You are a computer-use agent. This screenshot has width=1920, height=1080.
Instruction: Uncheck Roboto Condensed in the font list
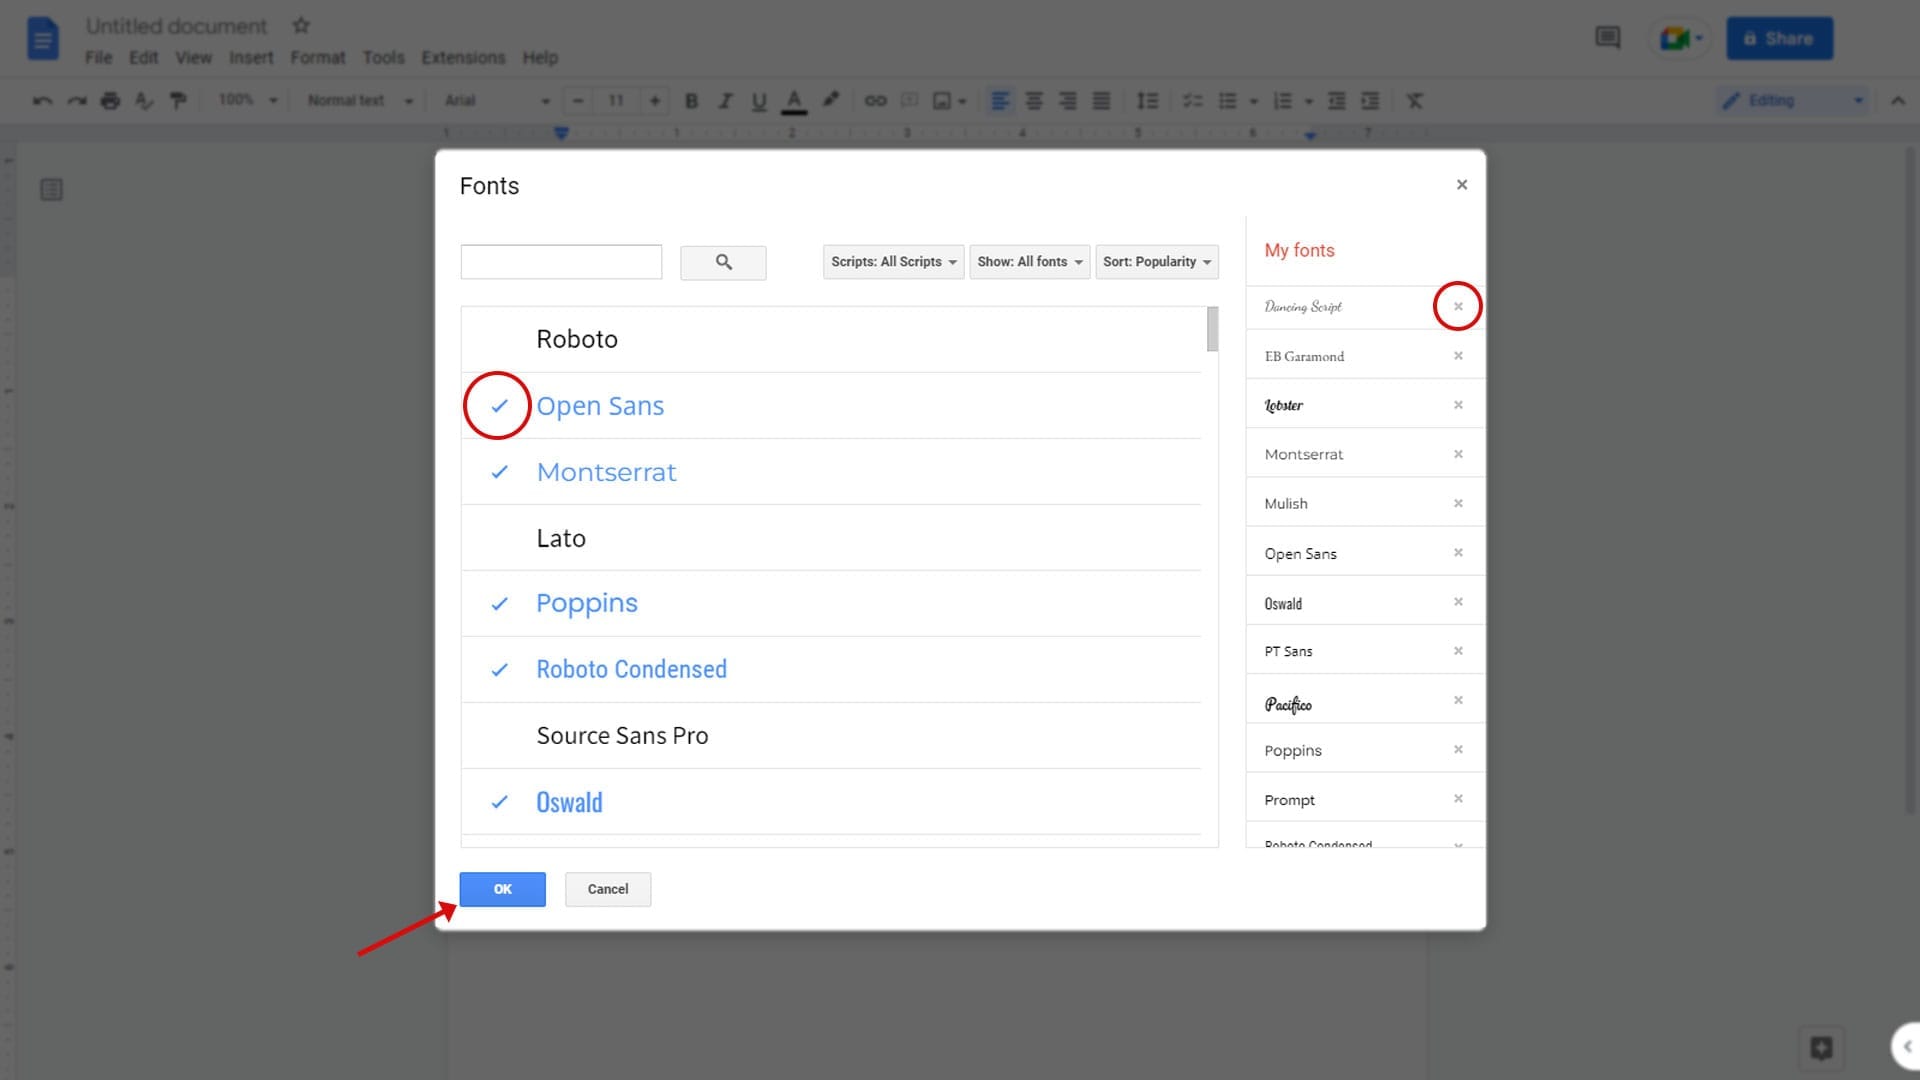tap(499, 670)
